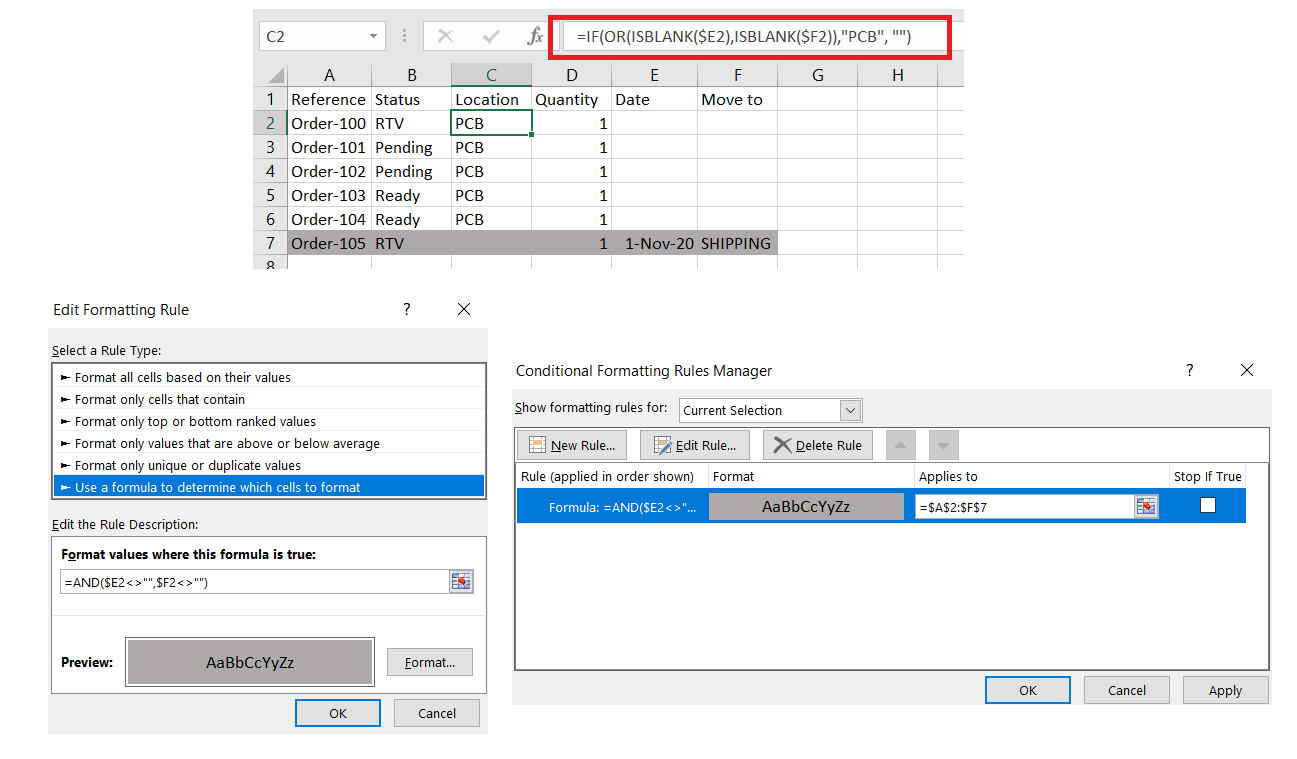Open the Show formatting rules for dropdown
This screenshot has width=1297, height=759.
point(849,410)
